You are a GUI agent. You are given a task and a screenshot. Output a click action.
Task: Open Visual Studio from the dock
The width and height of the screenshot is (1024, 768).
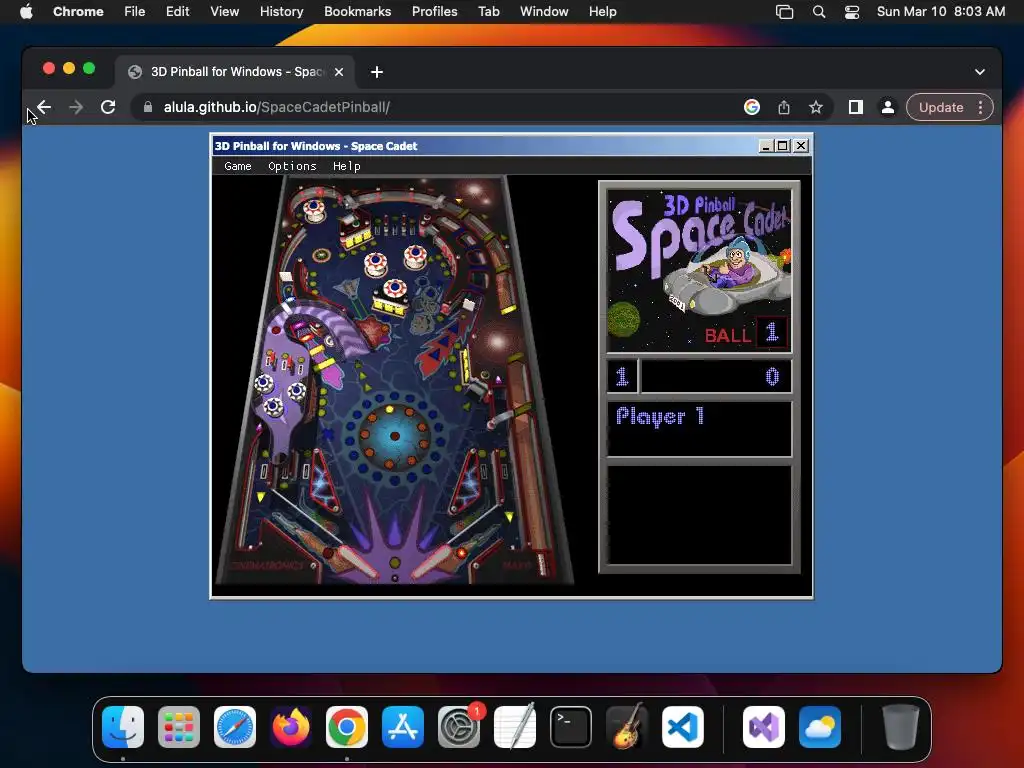763,727
